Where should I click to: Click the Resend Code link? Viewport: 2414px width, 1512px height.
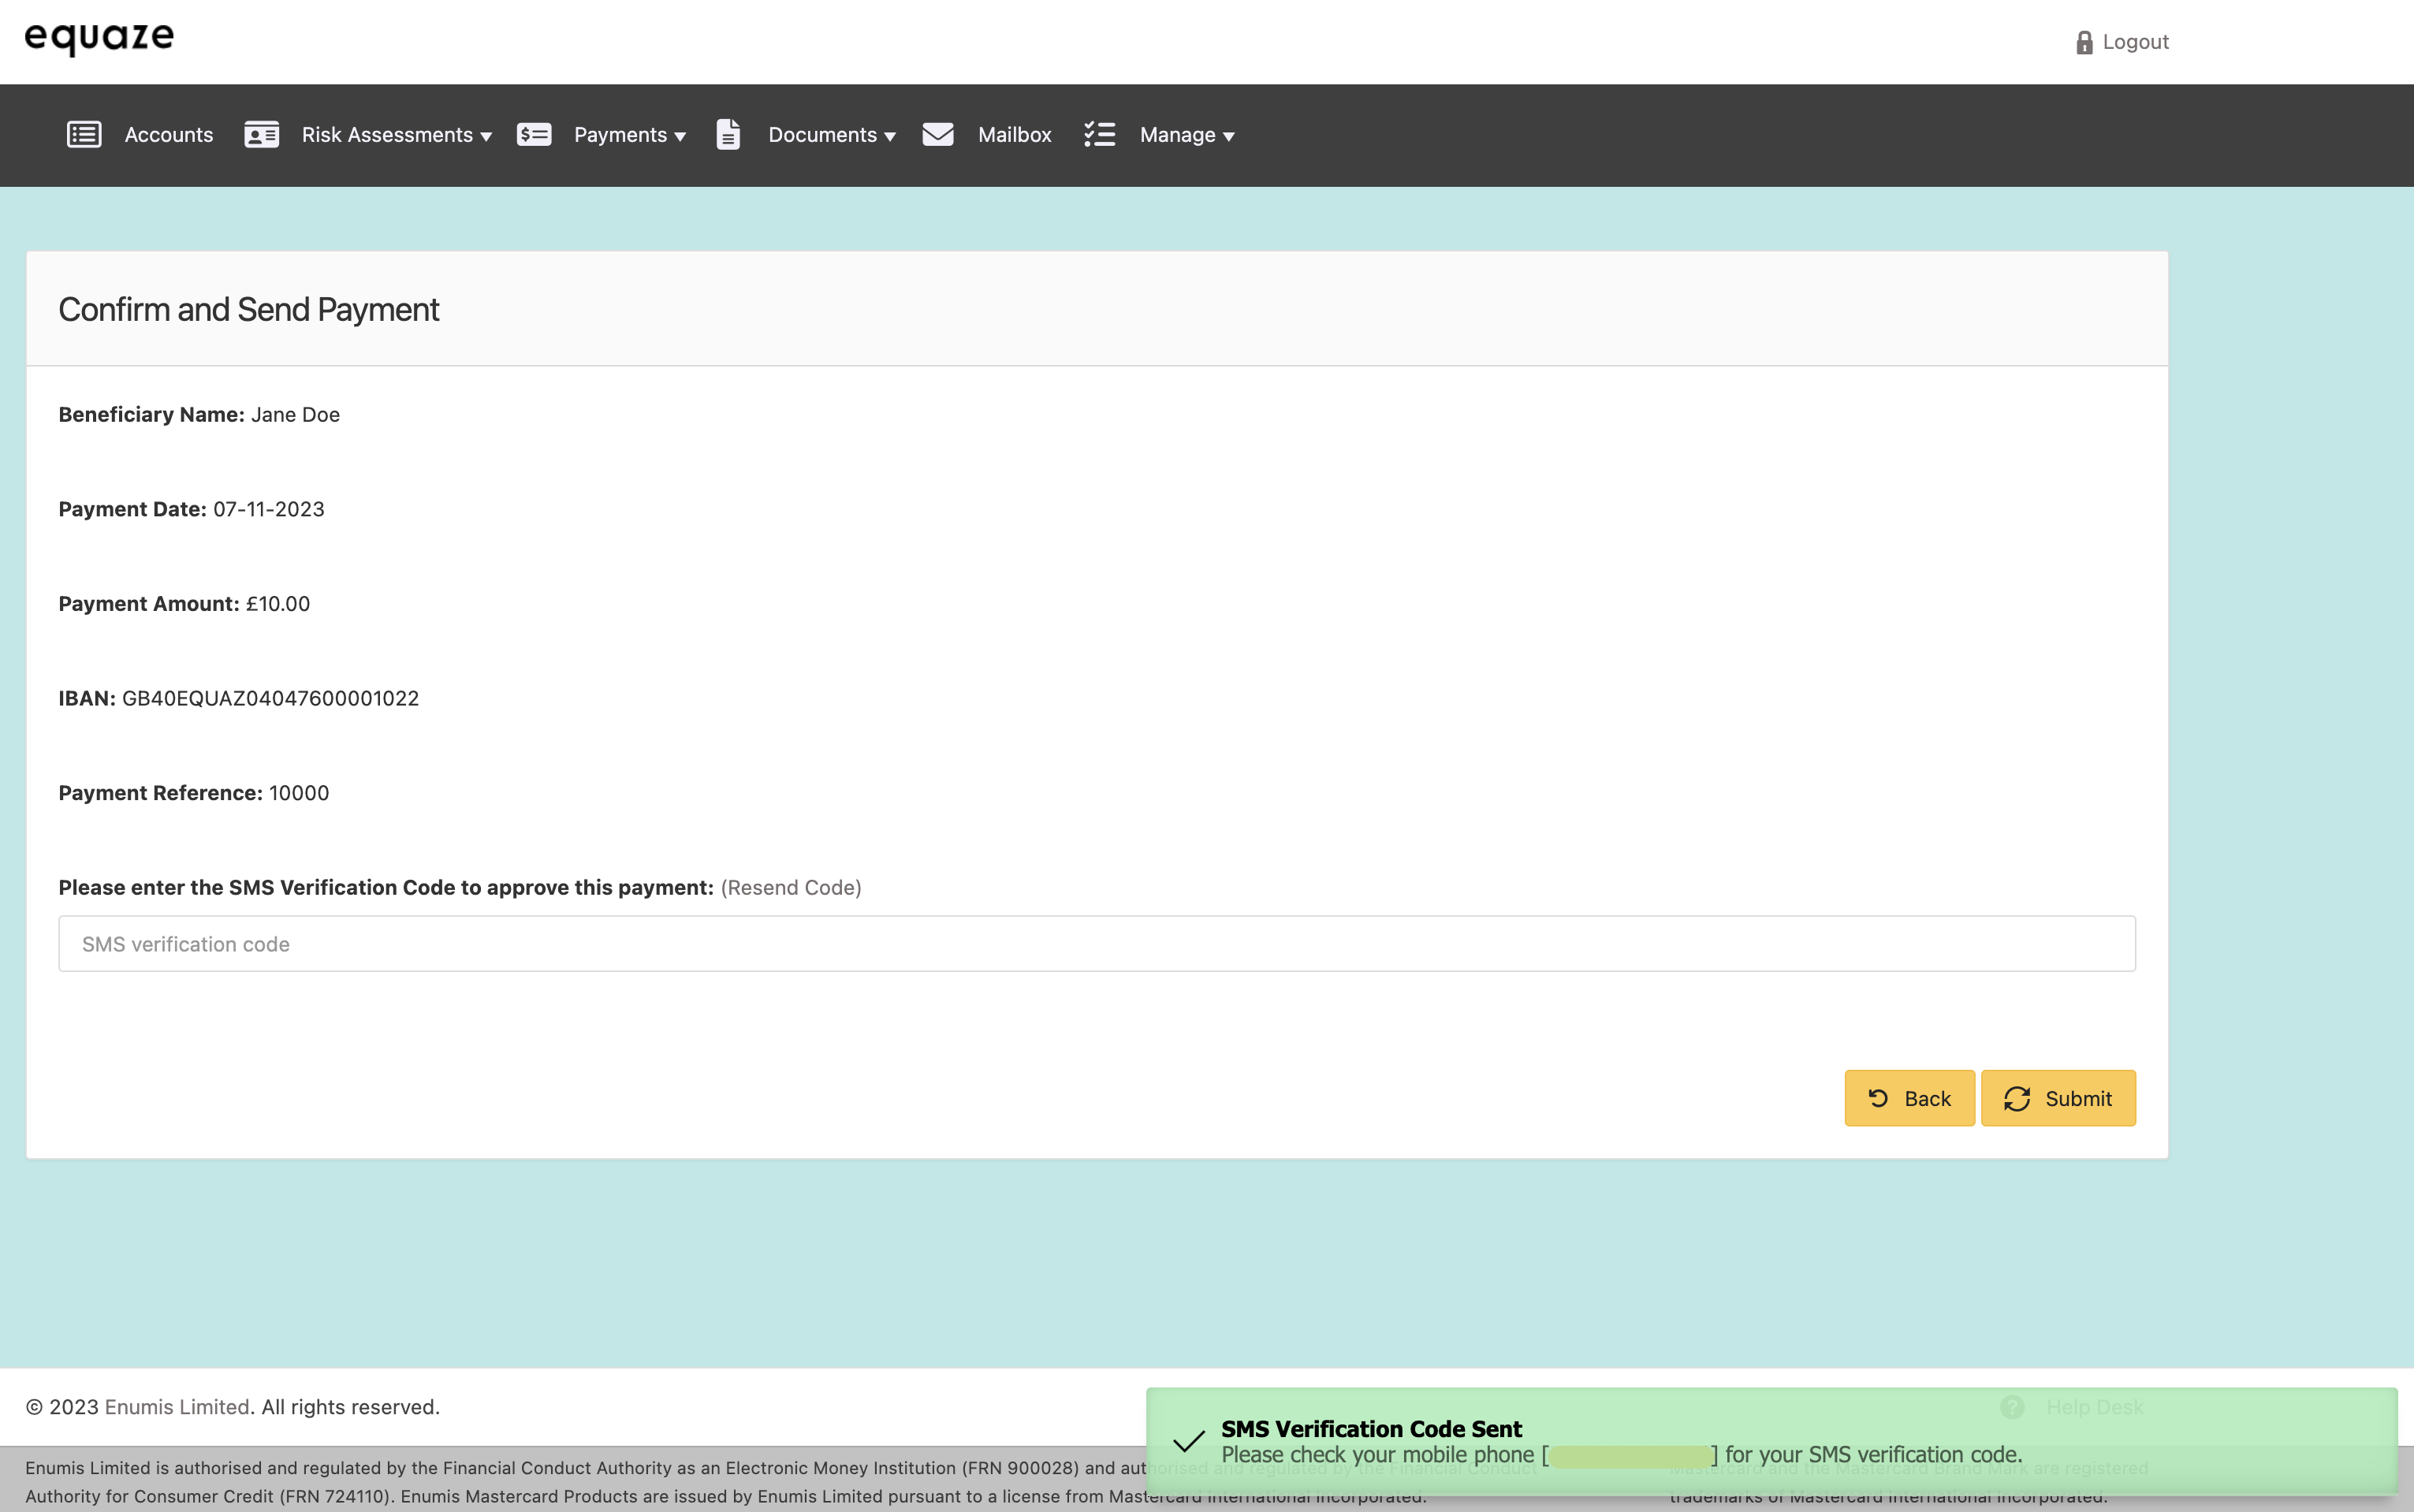[790, 888]
